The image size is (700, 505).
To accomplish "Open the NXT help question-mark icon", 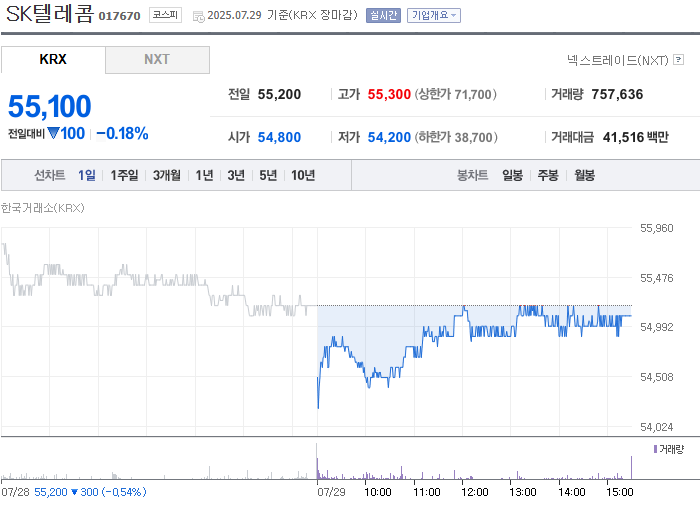I will pyautogui.click(x=678, y=59).
